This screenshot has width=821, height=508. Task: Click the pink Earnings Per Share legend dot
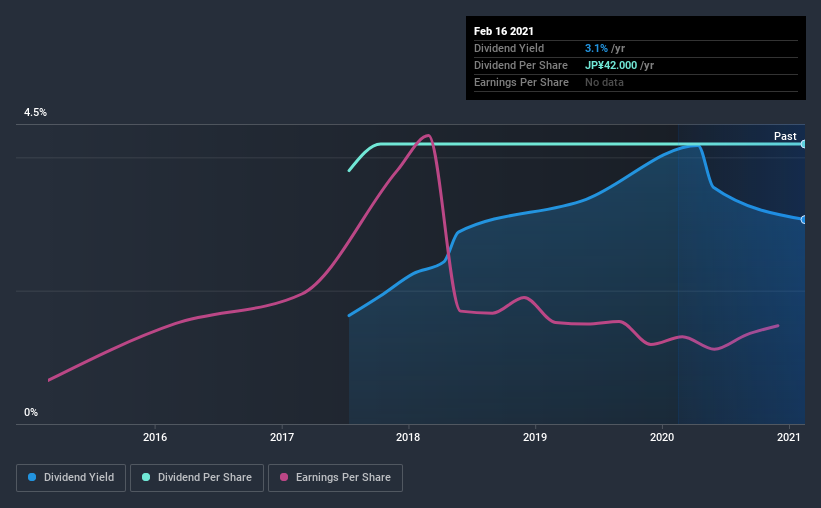[284, 477]
